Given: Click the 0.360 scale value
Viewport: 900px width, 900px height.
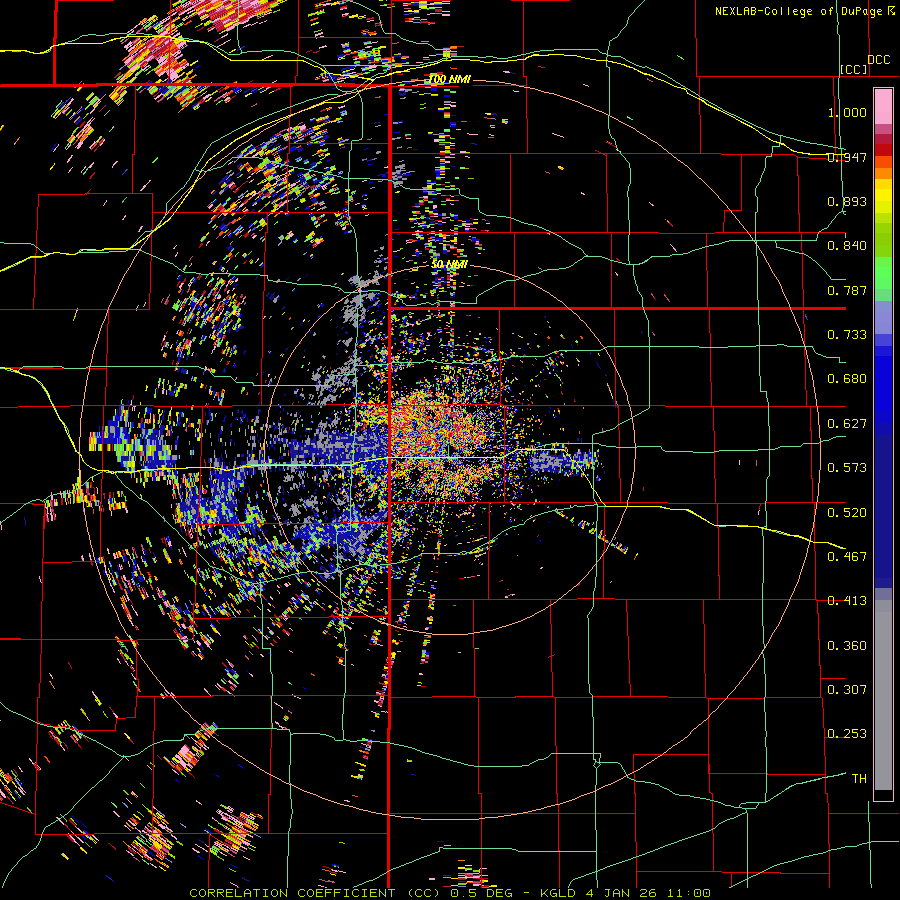Looking at the screenshot, I should click(847, 646).
